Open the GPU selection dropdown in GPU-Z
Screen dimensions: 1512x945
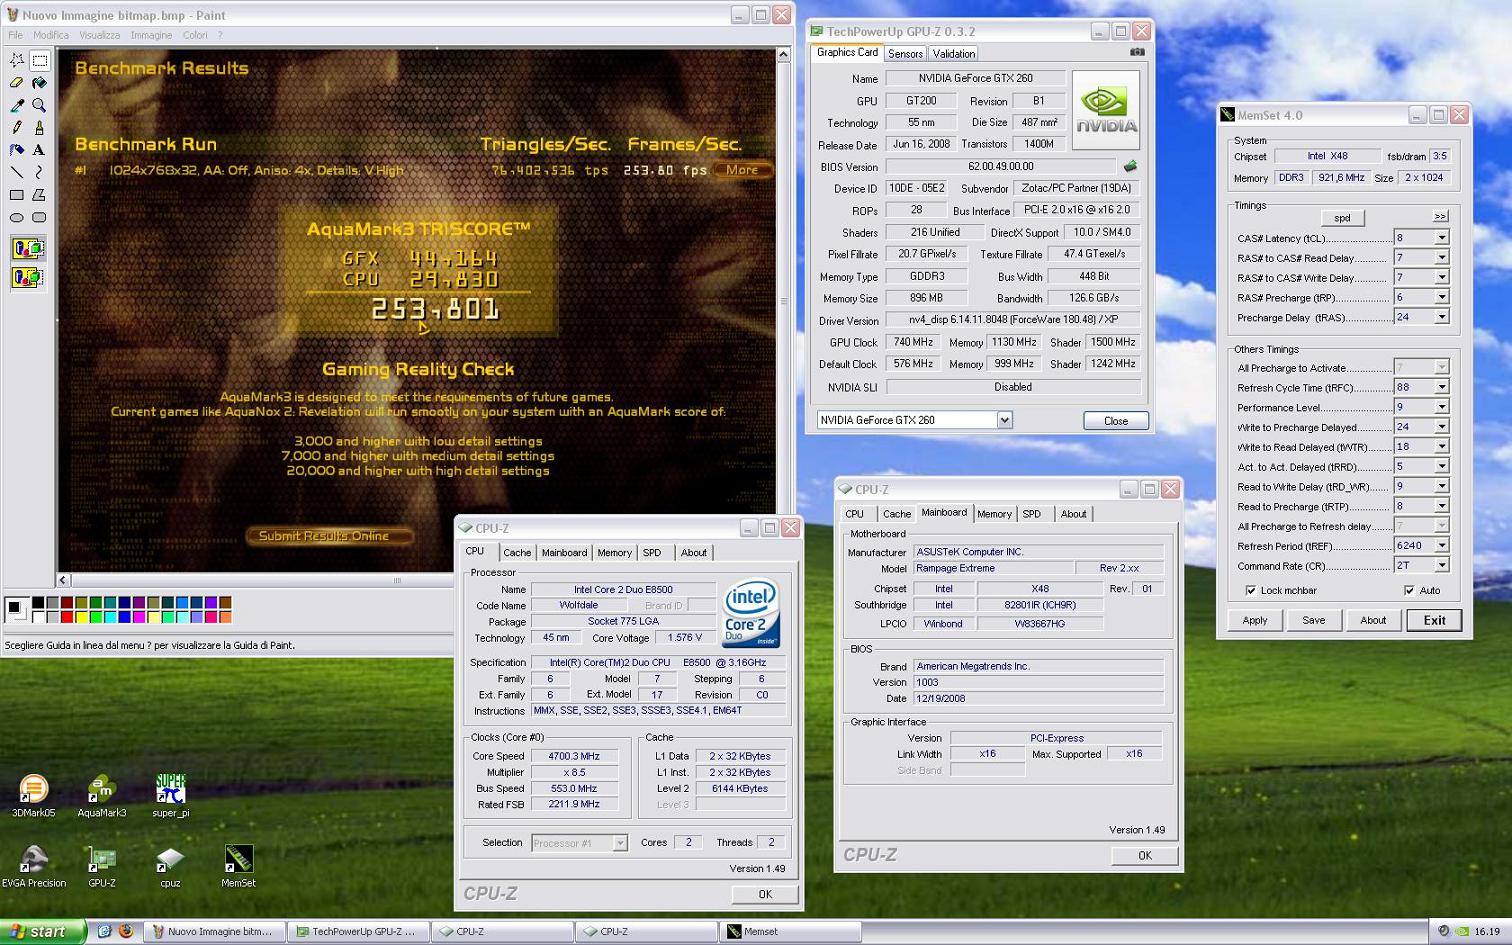click(x=1004, y=420)
